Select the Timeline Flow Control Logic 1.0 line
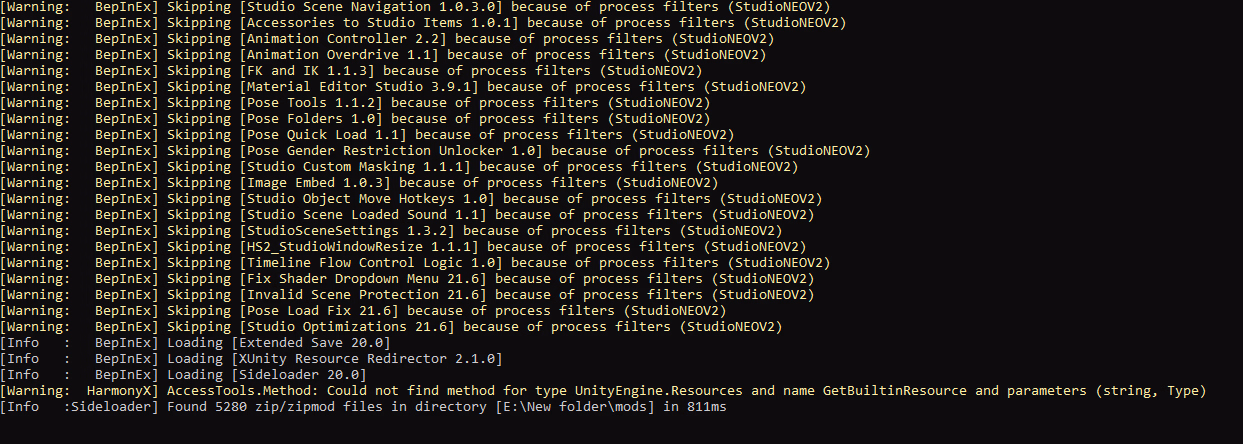This screenshot has width=1243, height=444. 414,263
